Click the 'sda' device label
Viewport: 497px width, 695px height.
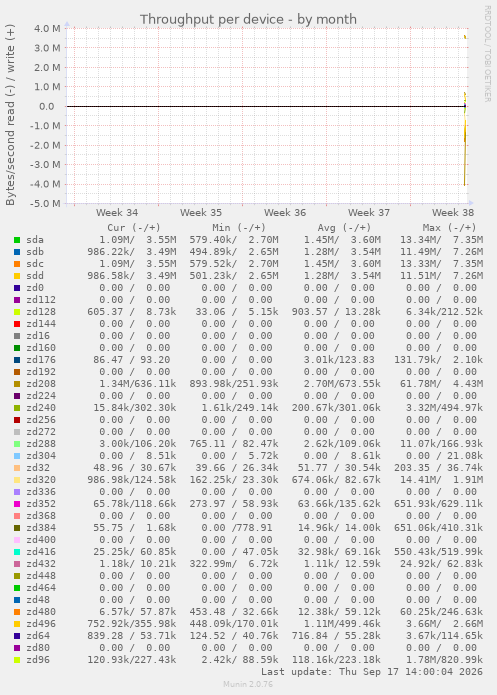pyautogui.click(x=35, y=240)
